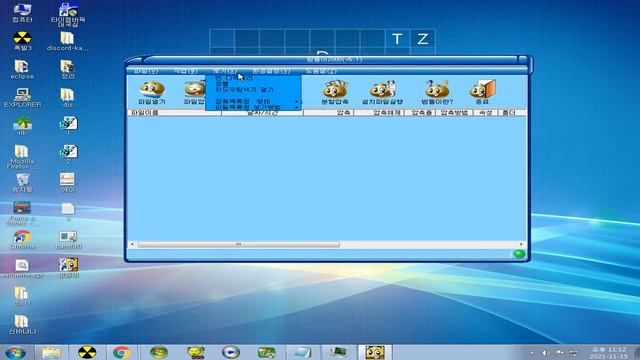Click the radiation icon on taskbar
Screen dimensions: 640x360
click(x=87, y=352)
